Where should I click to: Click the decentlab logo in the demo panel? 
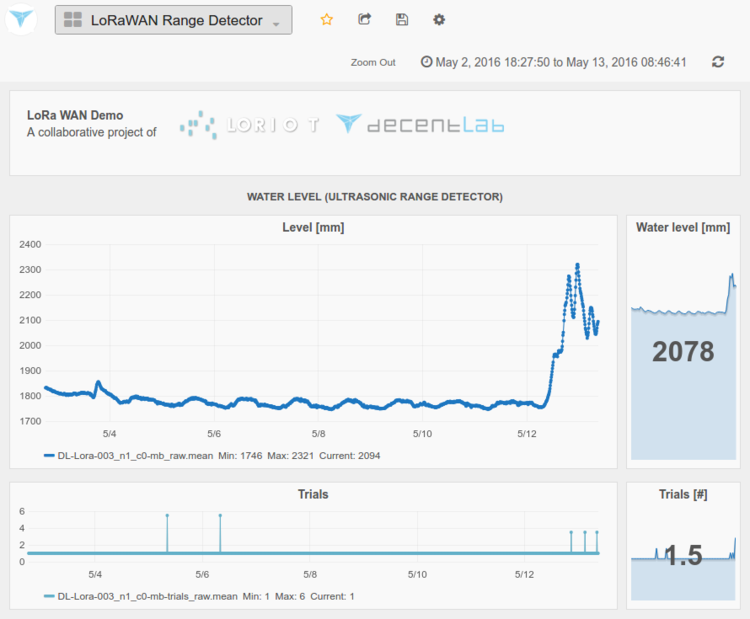[x=420, y=124]
